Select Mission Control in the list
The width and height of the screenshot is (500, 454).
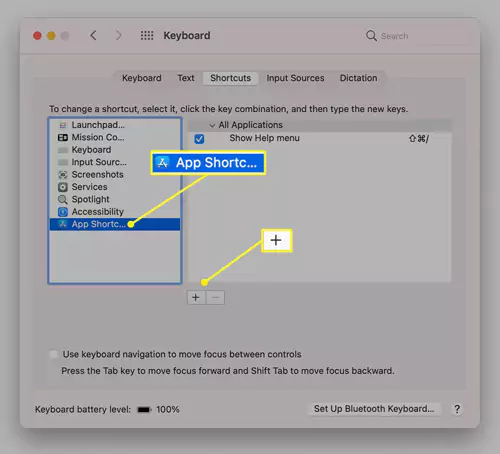coord(115,137)
